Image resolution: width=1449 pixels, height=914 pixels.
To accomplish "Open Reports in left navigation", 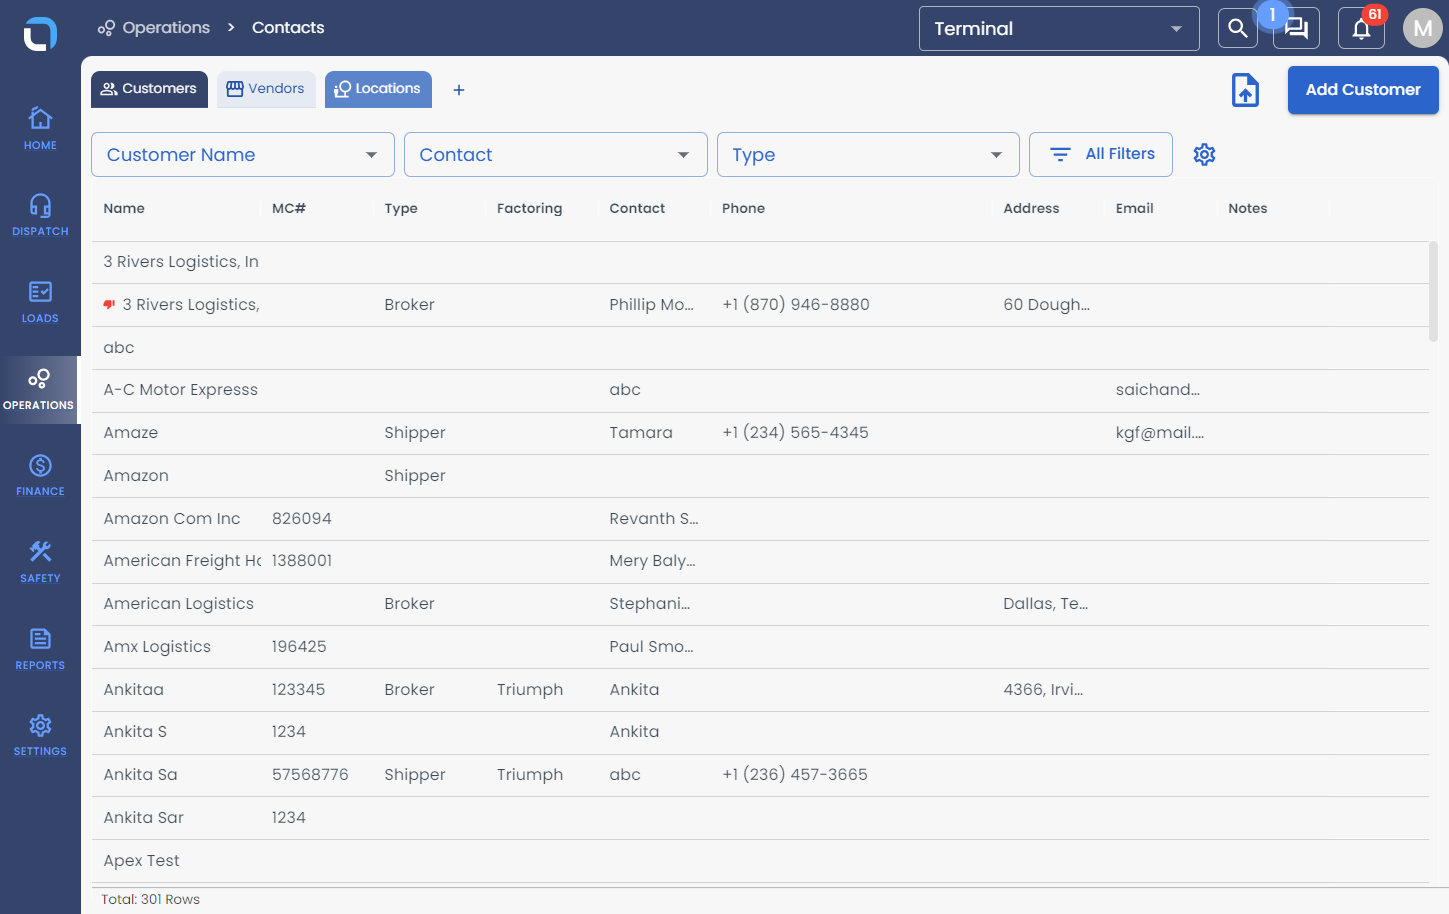I will pyautogui.click(x=40, y=648).
